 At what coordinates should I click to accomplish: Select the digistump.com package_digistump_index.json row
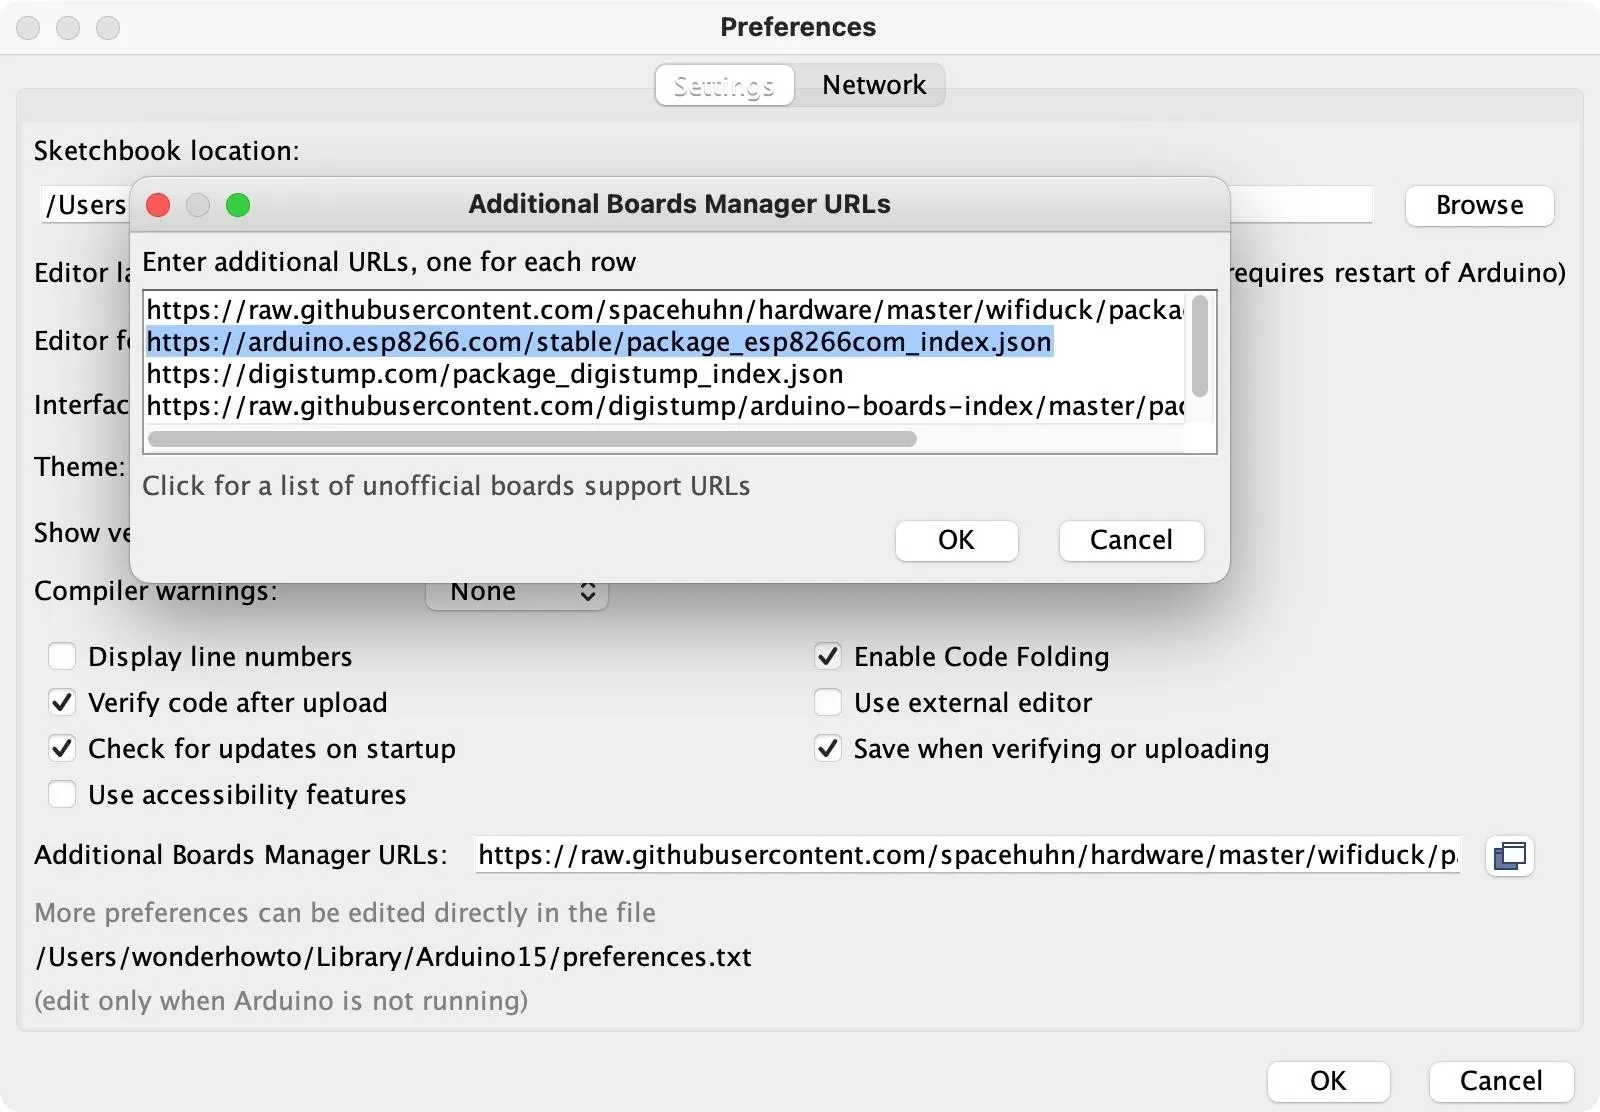point(495,374)
